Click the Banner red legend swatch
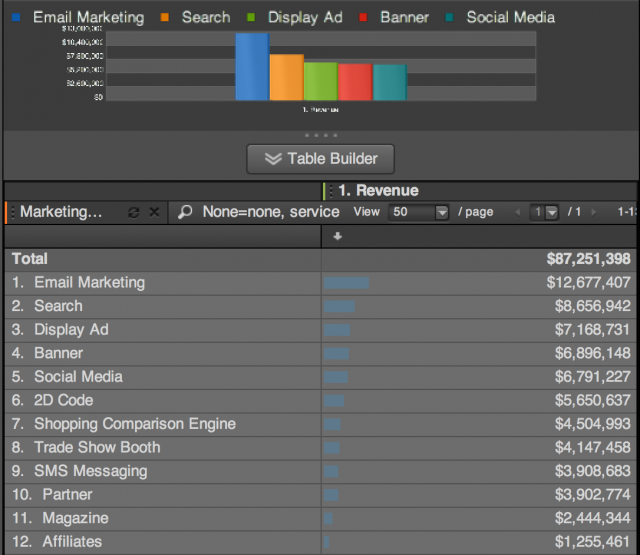640x555 pixels. pos(363,17)
